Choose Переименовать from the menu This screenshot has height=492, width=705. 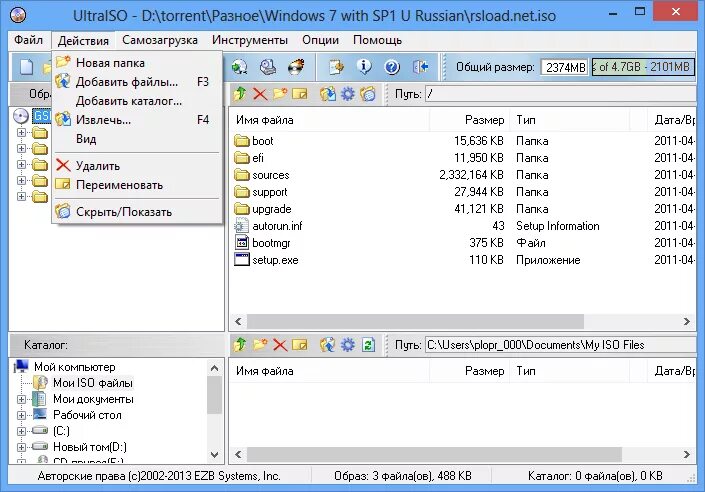137,185
